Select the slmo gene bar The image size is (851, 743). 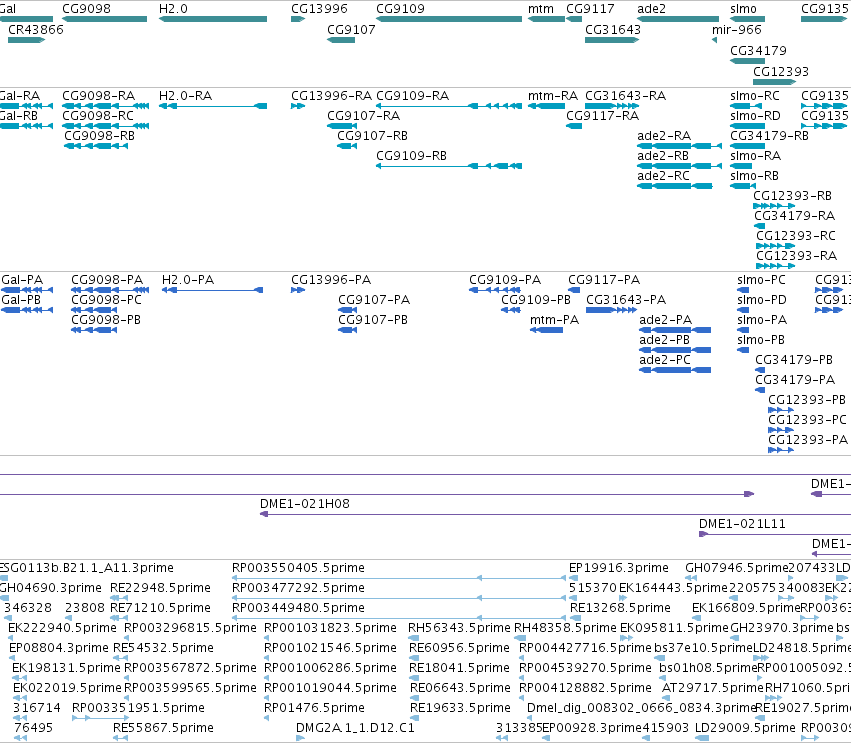pyautogui.click(x=748, y=19)
